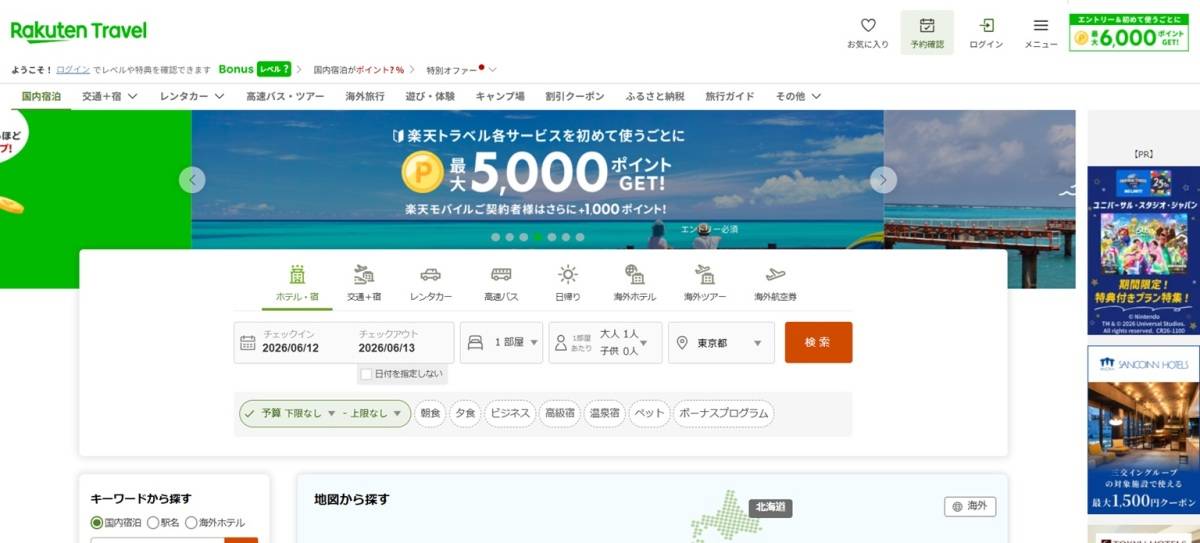This screenshot has height=543, width=1200.
Task: Click the globe 海外 map button
Action: pos(970,506)
